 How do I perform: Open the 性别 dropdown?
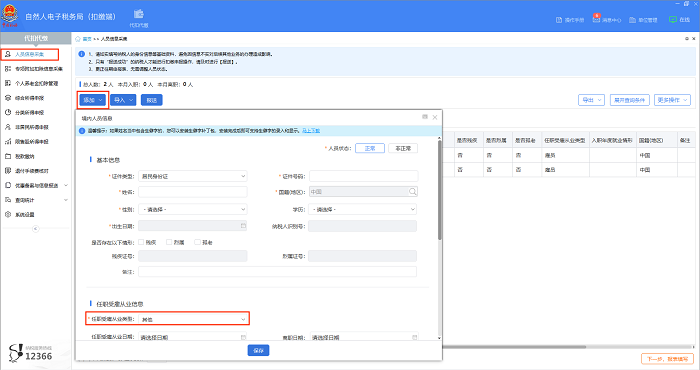point(192,209)
